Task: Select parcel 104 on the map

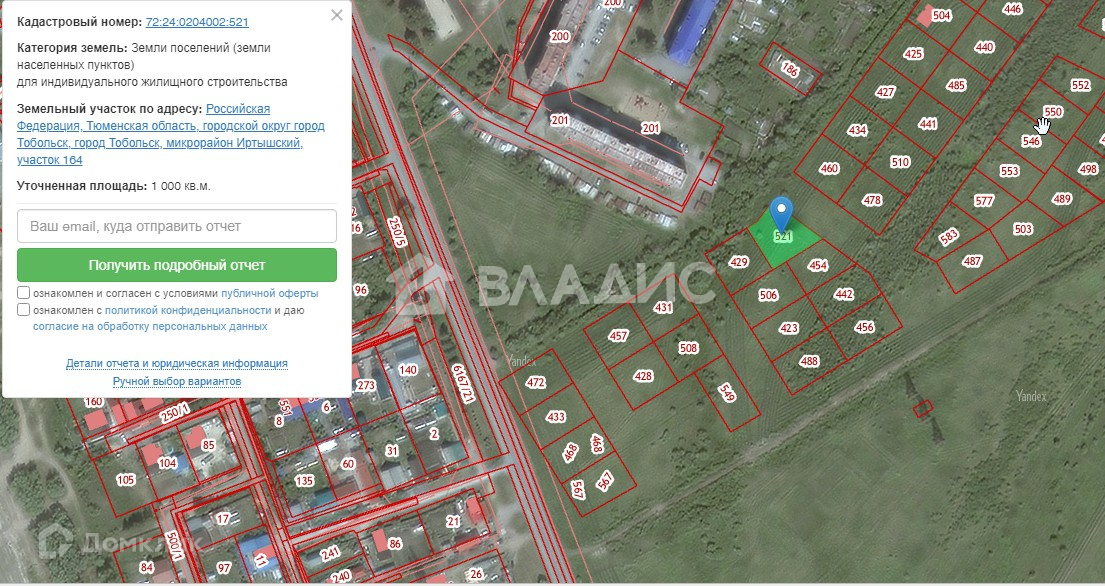Action: click(167, 463)
